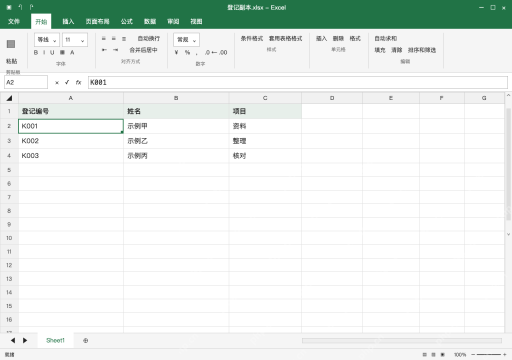Toggle Italic (I) formatting
This screenshot has width=512, height=360.
point(44,53)
